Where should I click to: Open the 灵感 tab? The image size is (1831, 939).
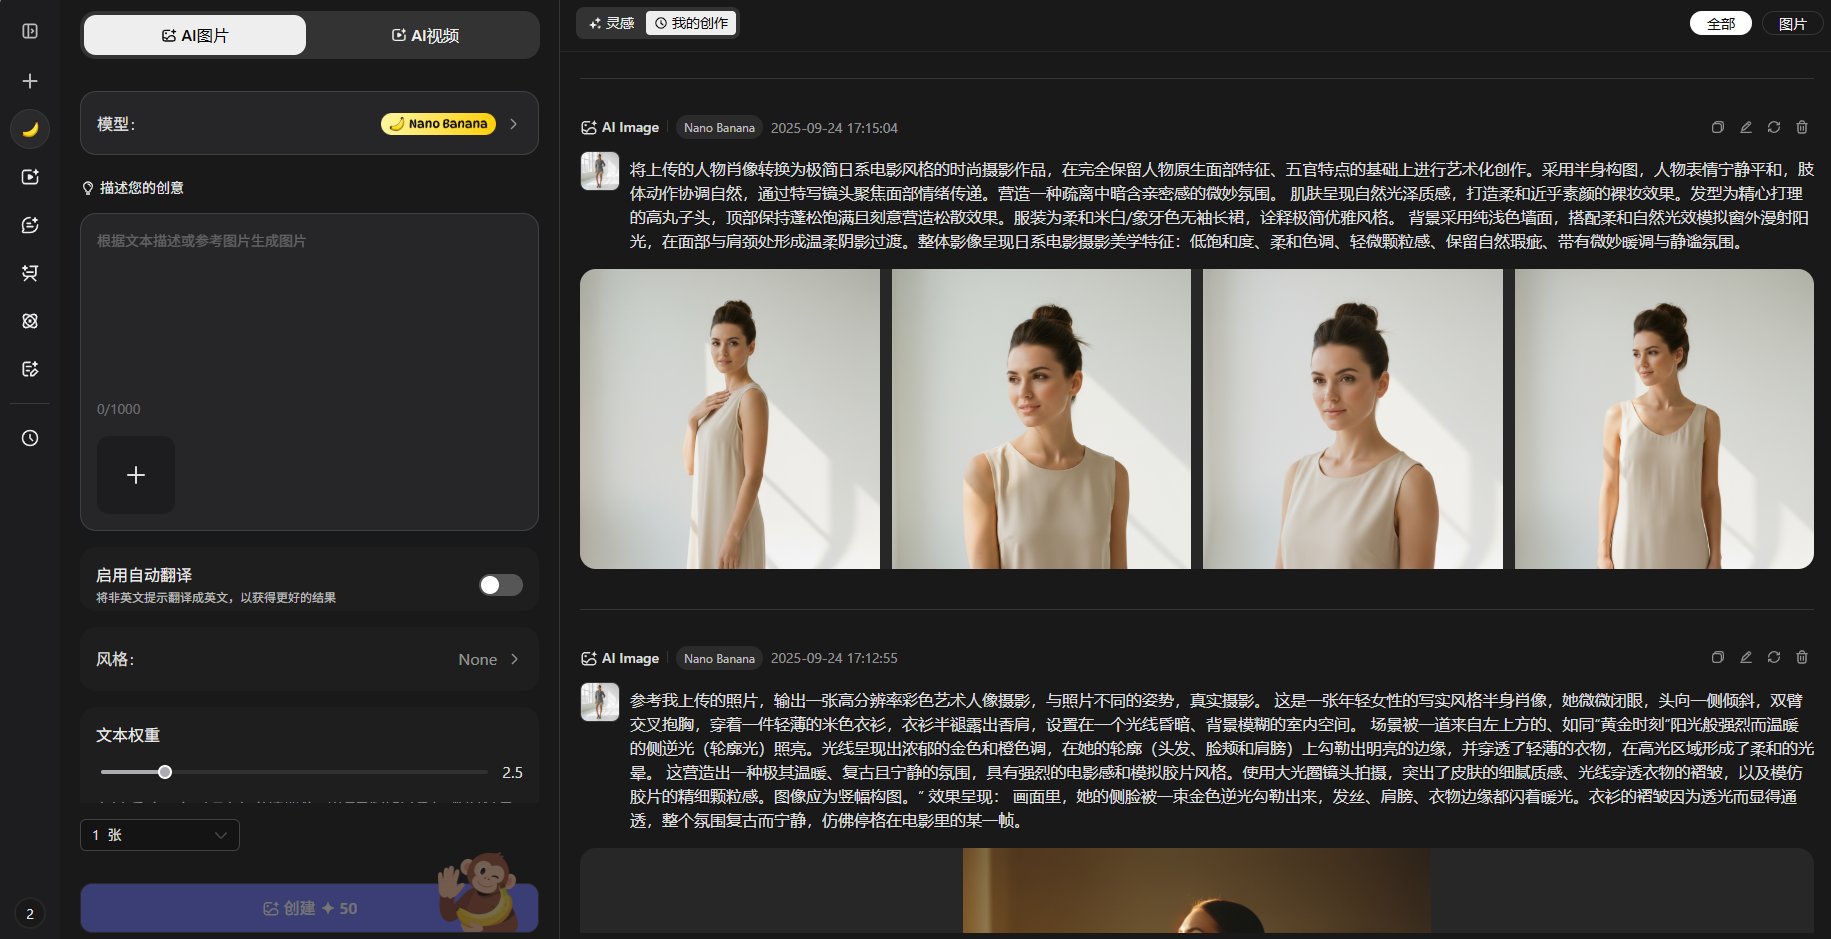point(612,23)
